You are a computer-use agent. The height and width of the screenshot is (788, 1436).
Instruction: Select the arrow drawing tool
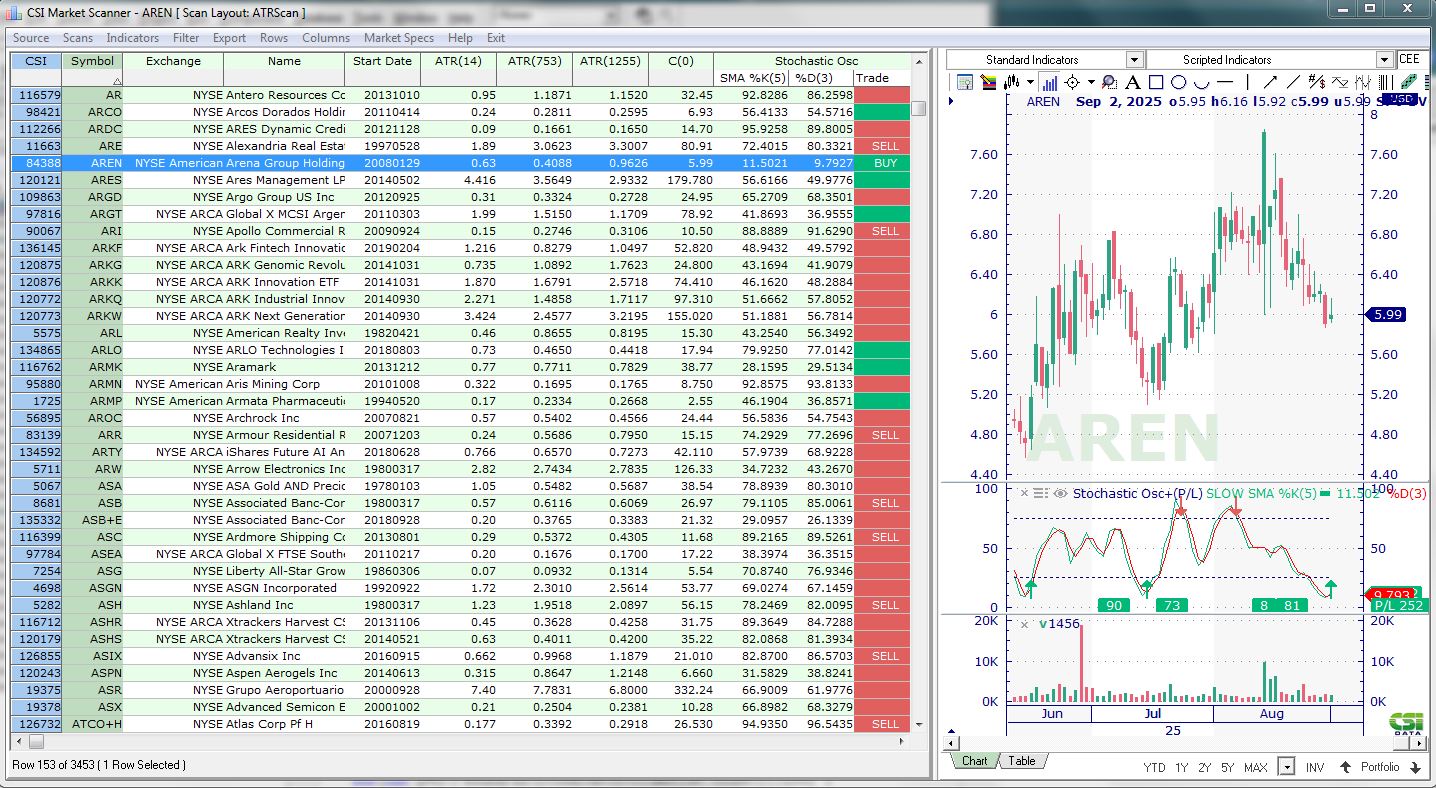[1270, 83]
